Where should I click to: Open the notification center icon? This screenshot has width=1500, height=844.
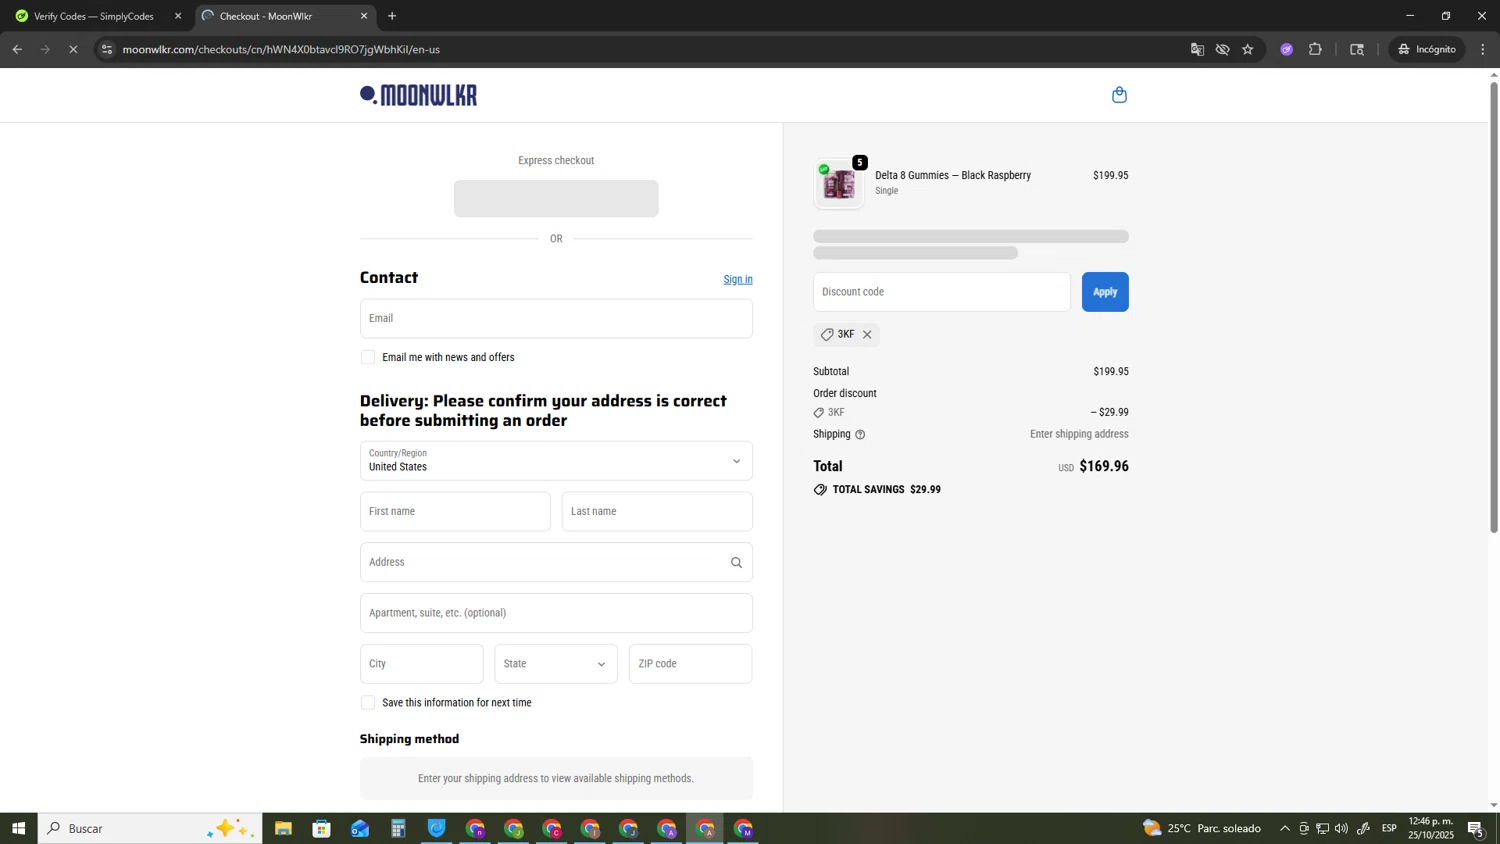coord(1476,828)
